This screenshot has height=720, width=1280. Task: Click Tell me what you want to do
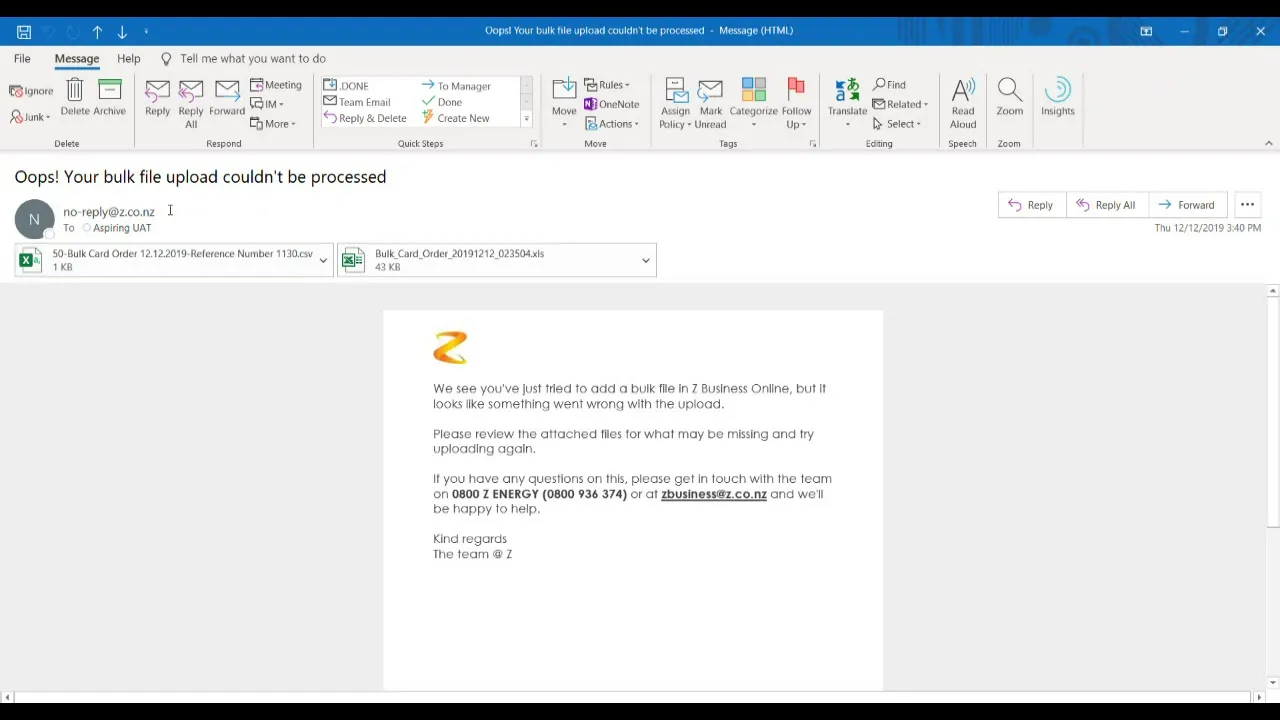[243, 59]
